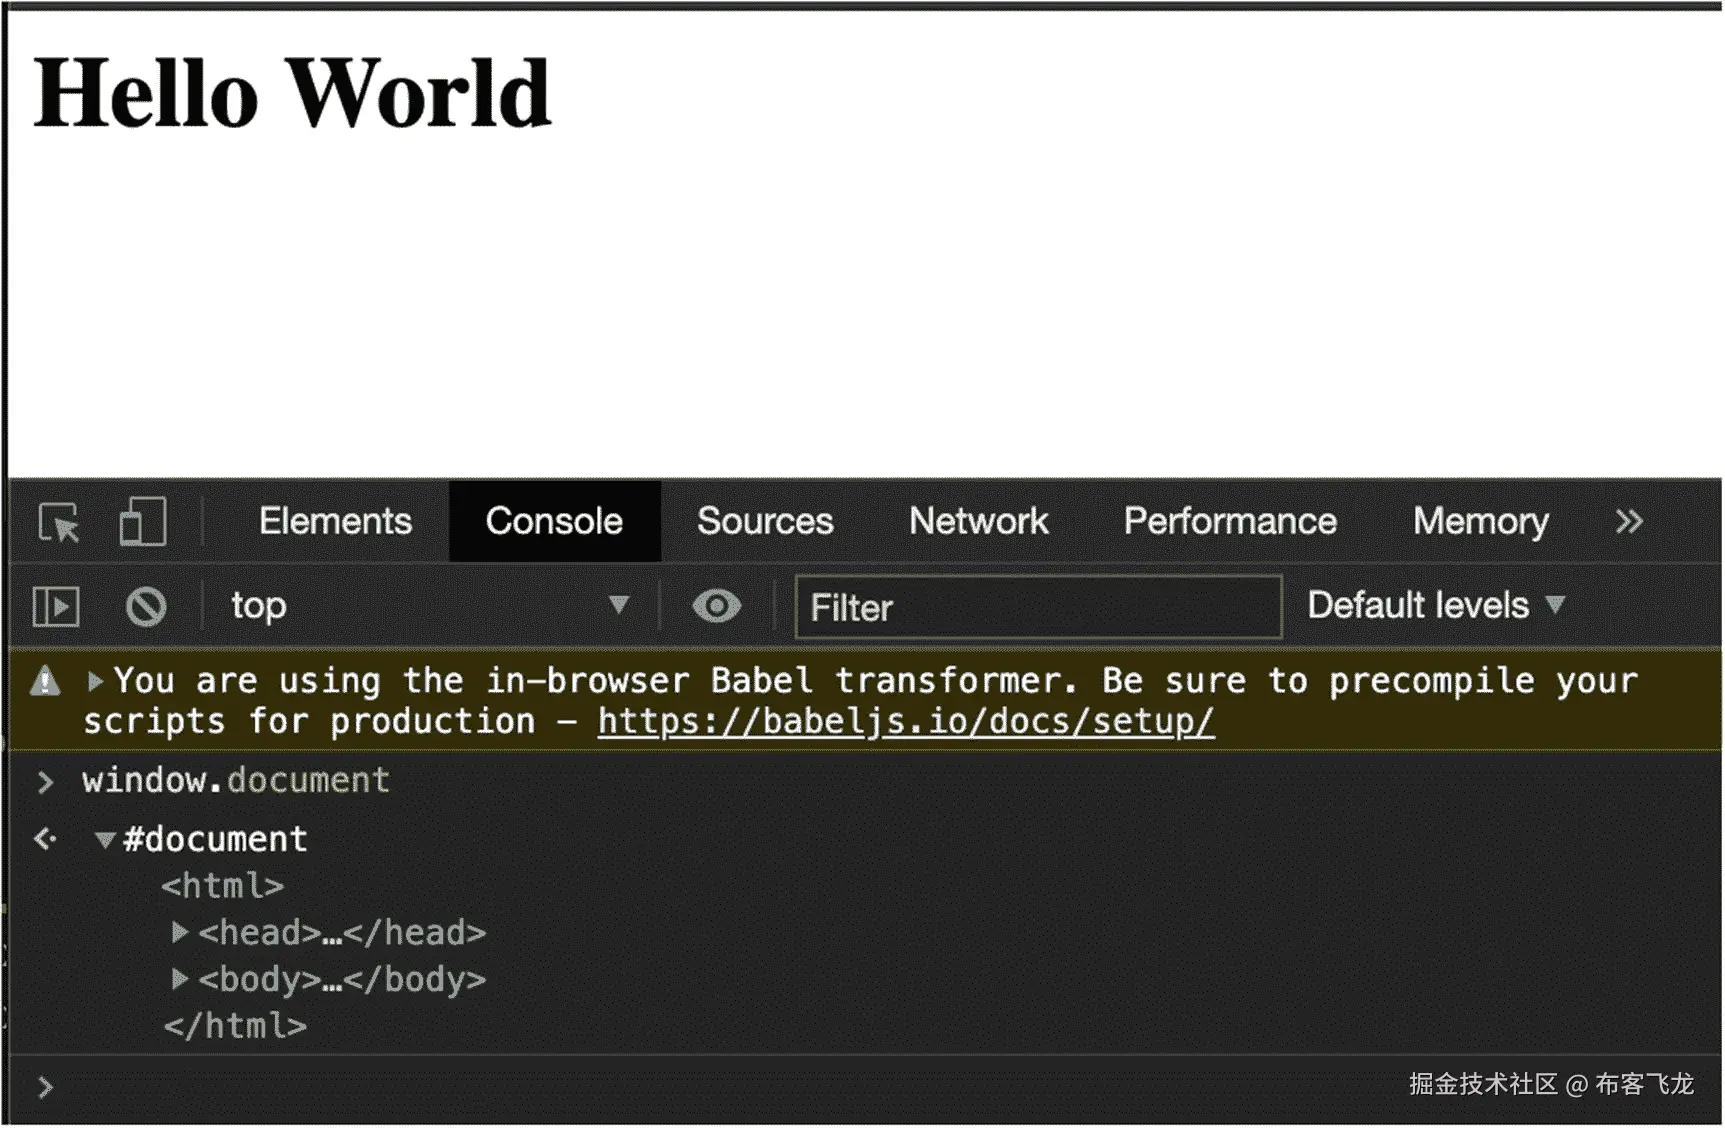
Task: Expand the Babel transformer warning message
Action: coord(96,681)
